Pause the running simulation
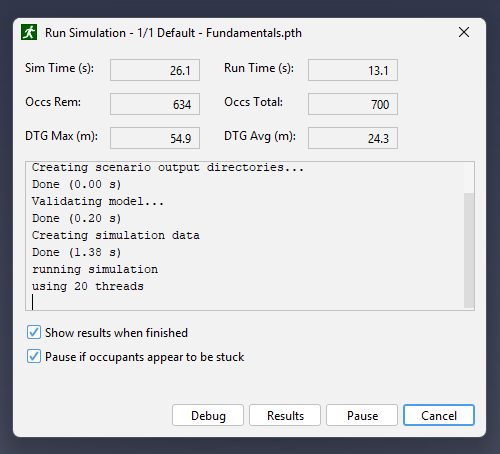The width and height of the screenshot is (500, 454). pyautogui.click(x=362, y=415)
